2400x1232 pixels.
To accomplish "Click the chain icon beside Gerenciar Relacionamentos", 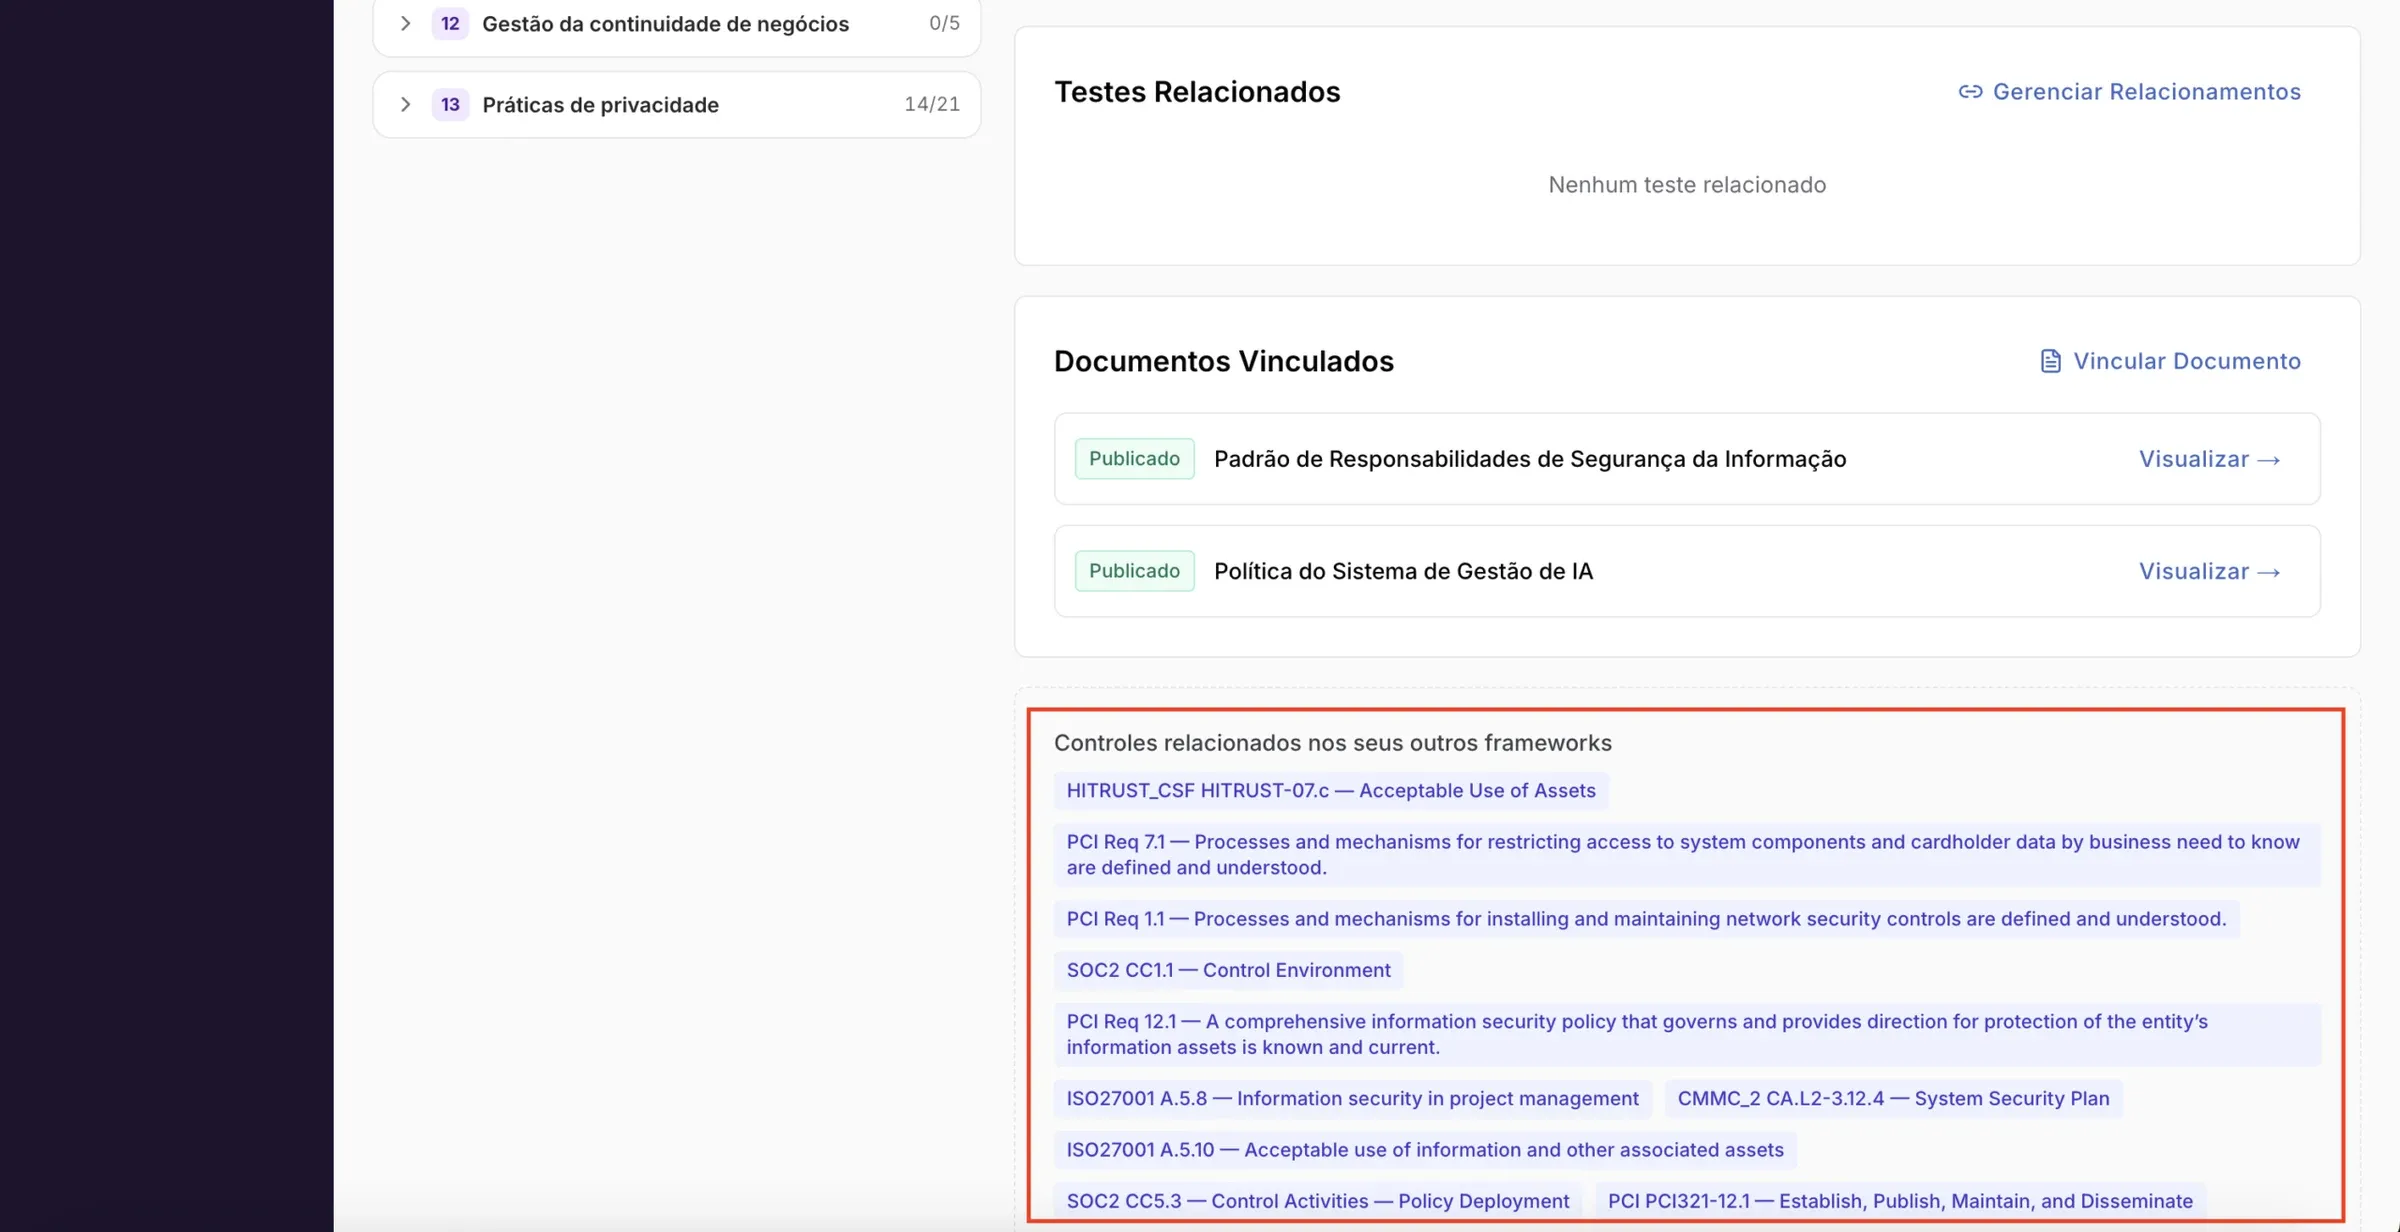I will [x=1970, y=92].
